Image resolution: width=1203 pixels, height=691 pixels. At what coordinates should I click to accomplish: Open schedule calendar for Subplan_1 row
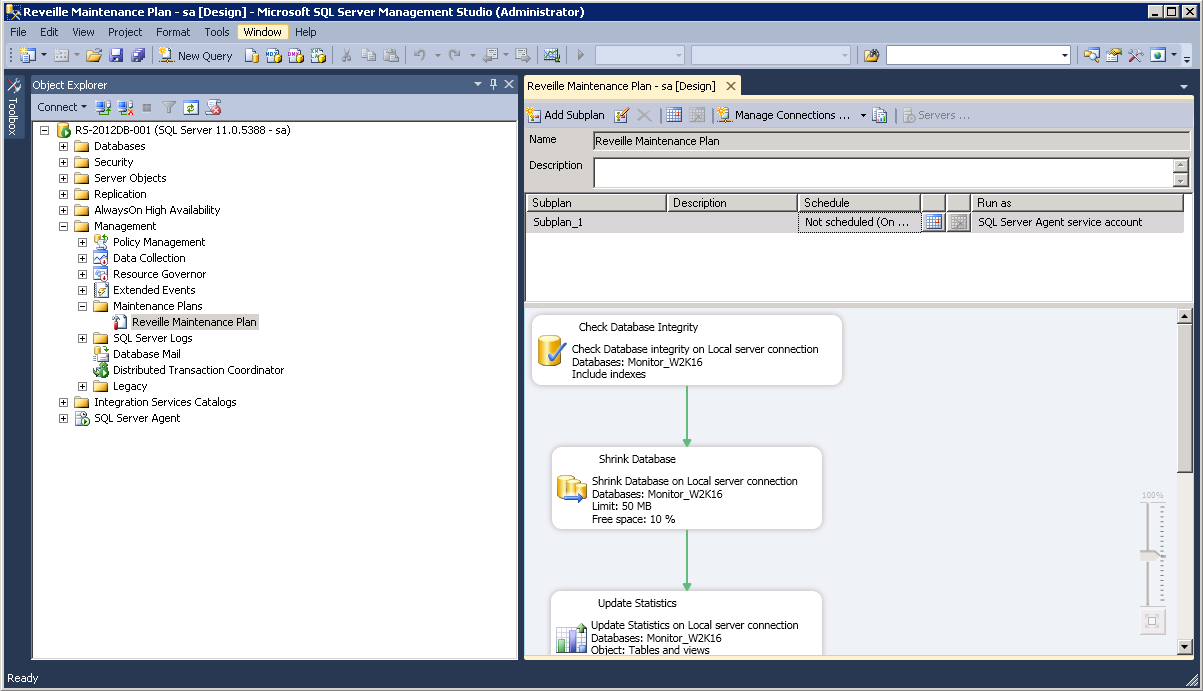pyautogui.click(x=933, y=222)
